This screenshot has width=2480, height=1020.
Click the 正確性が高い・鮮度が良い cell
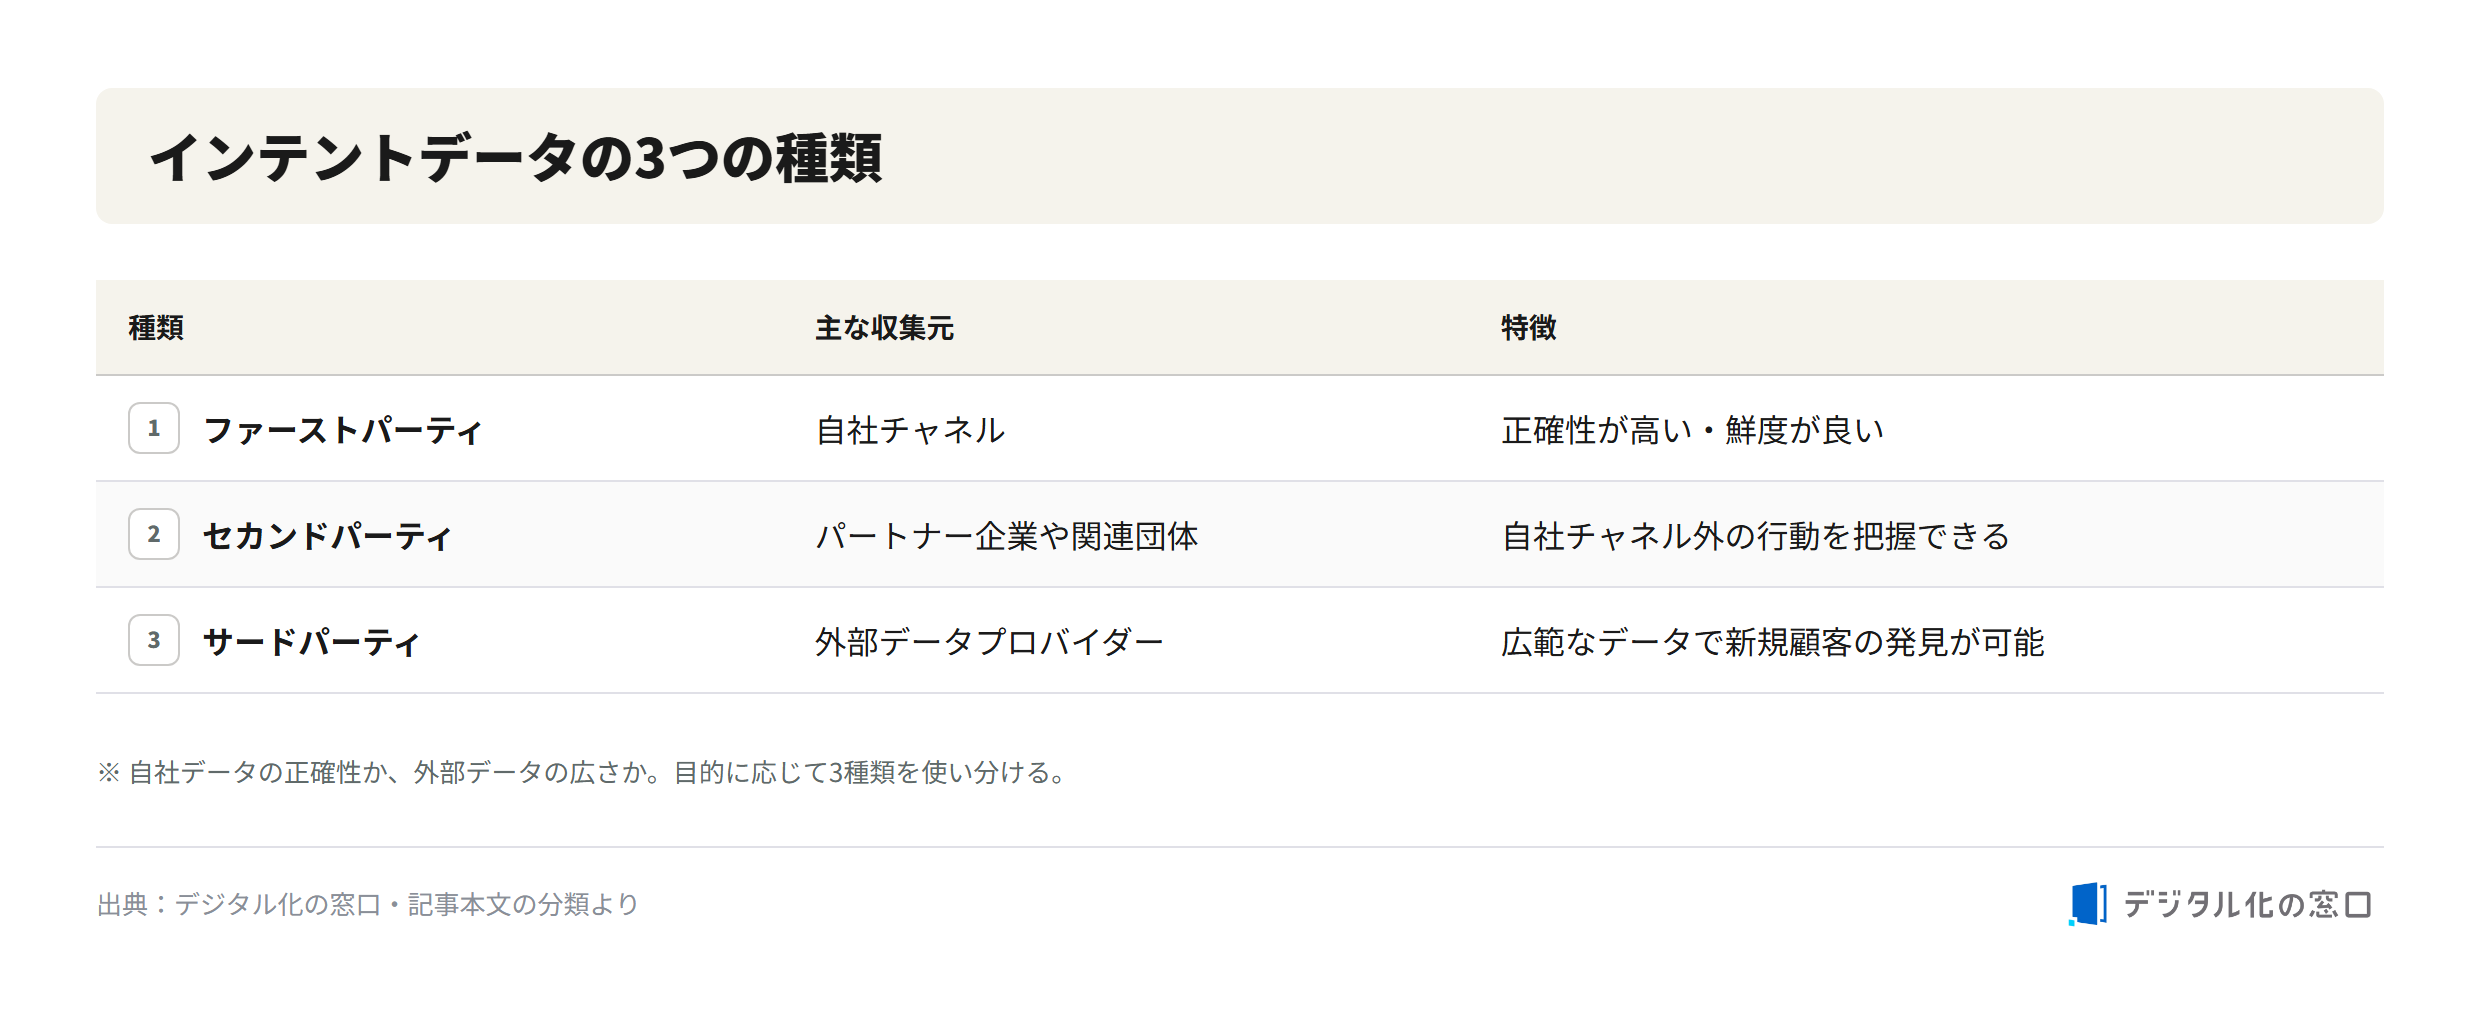pos(1693,430)
